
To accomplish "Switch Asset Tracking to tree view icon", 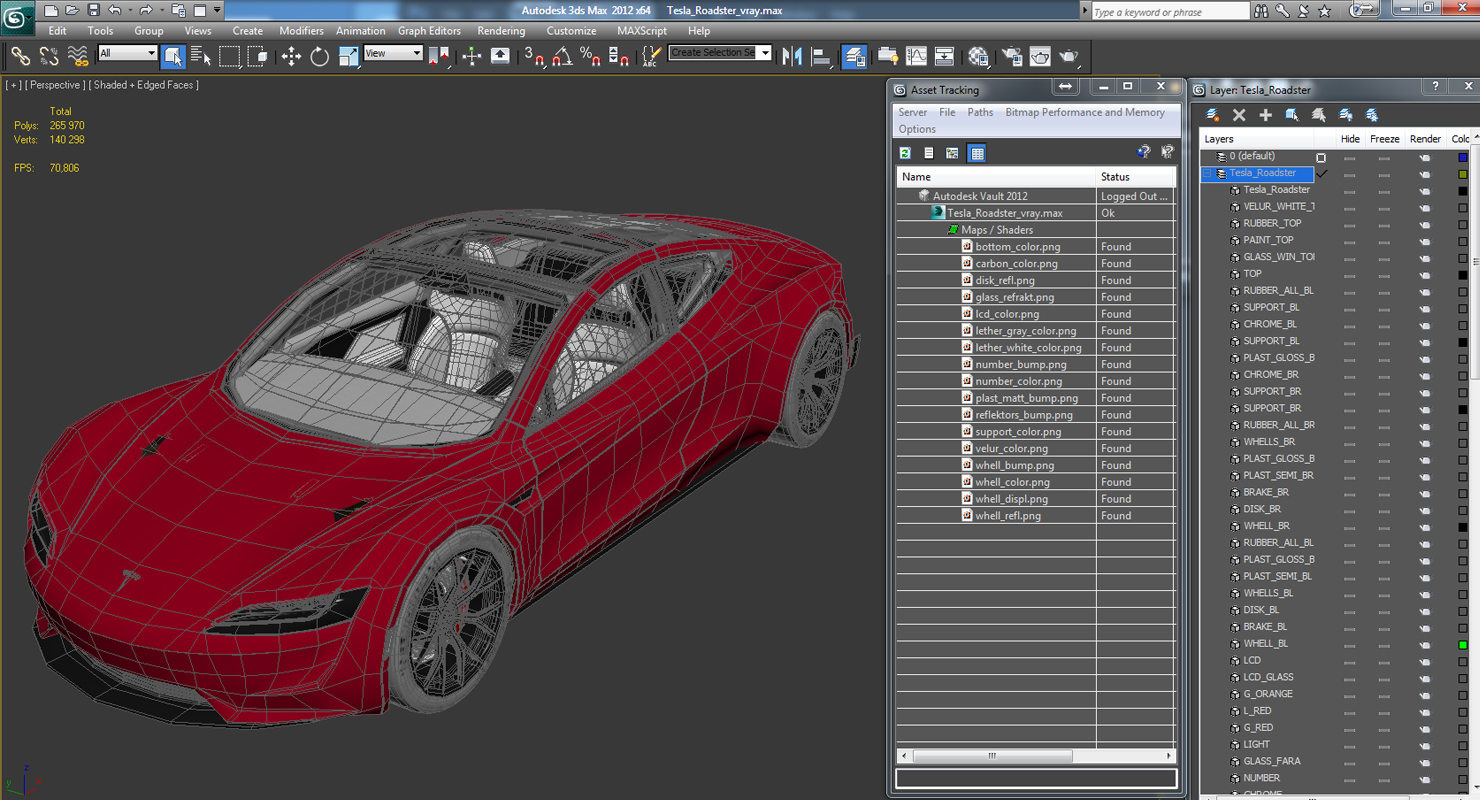I will [953, 153].
